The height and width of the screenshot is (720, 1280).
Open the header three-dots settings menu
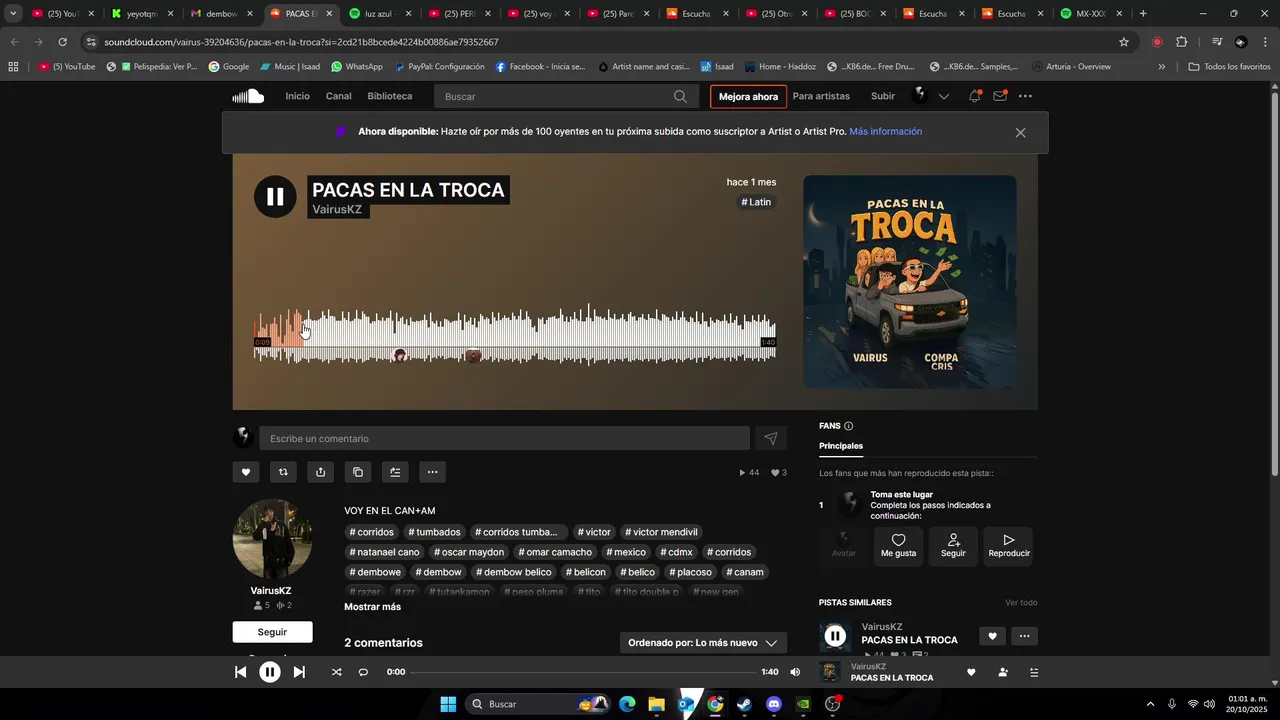[x=1025, y=96]
